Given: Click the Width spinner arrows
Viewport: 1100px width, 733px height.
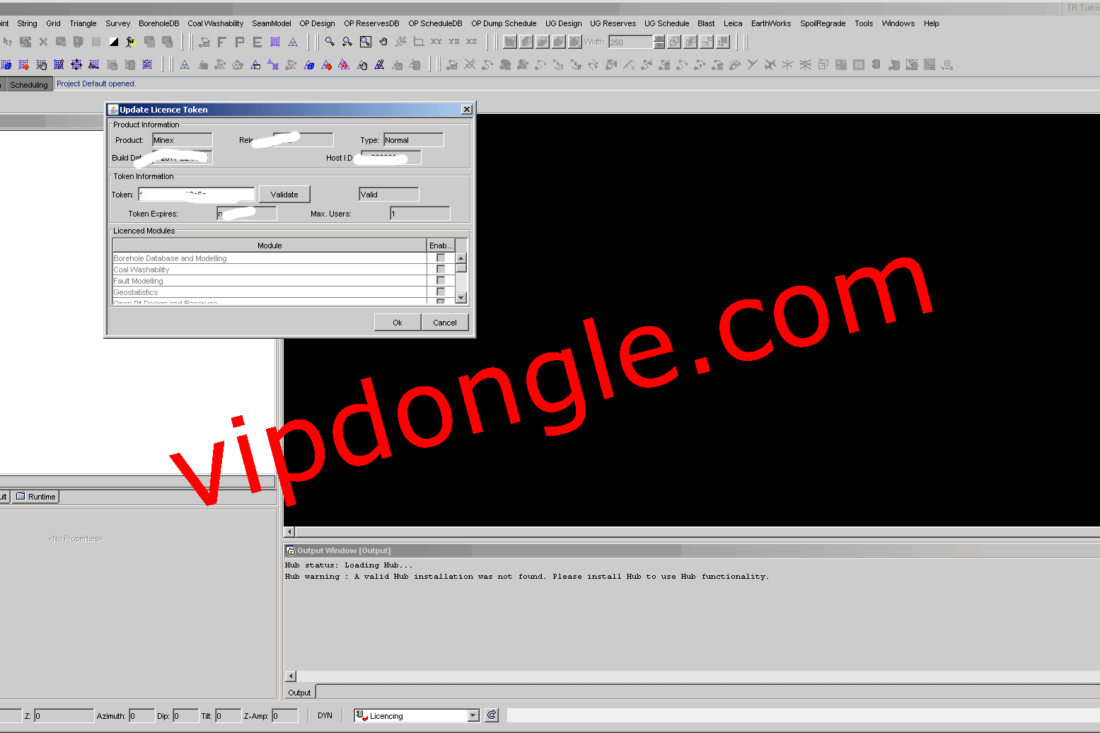Looking at the screenshot, I should (659, 42).
